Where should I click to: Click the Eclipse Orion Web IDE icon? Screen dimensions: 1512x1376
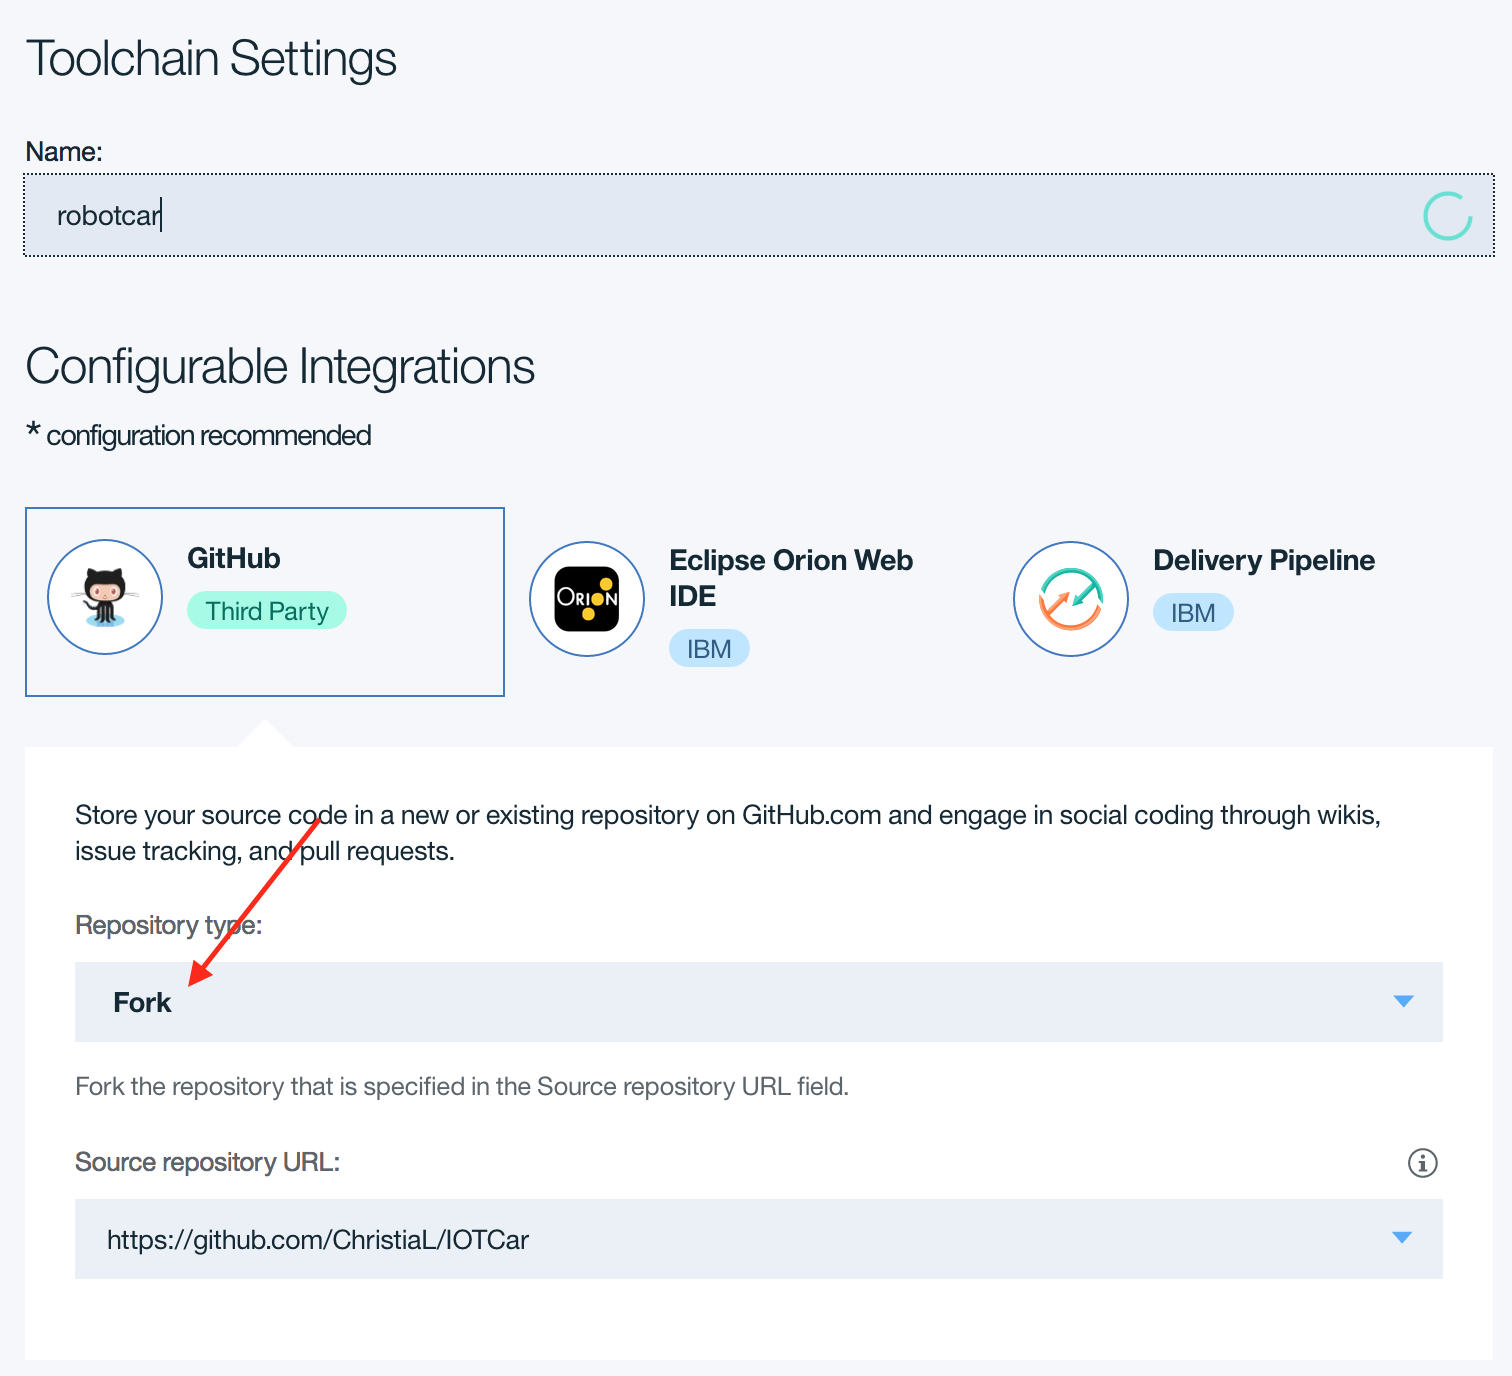(587, 599)
